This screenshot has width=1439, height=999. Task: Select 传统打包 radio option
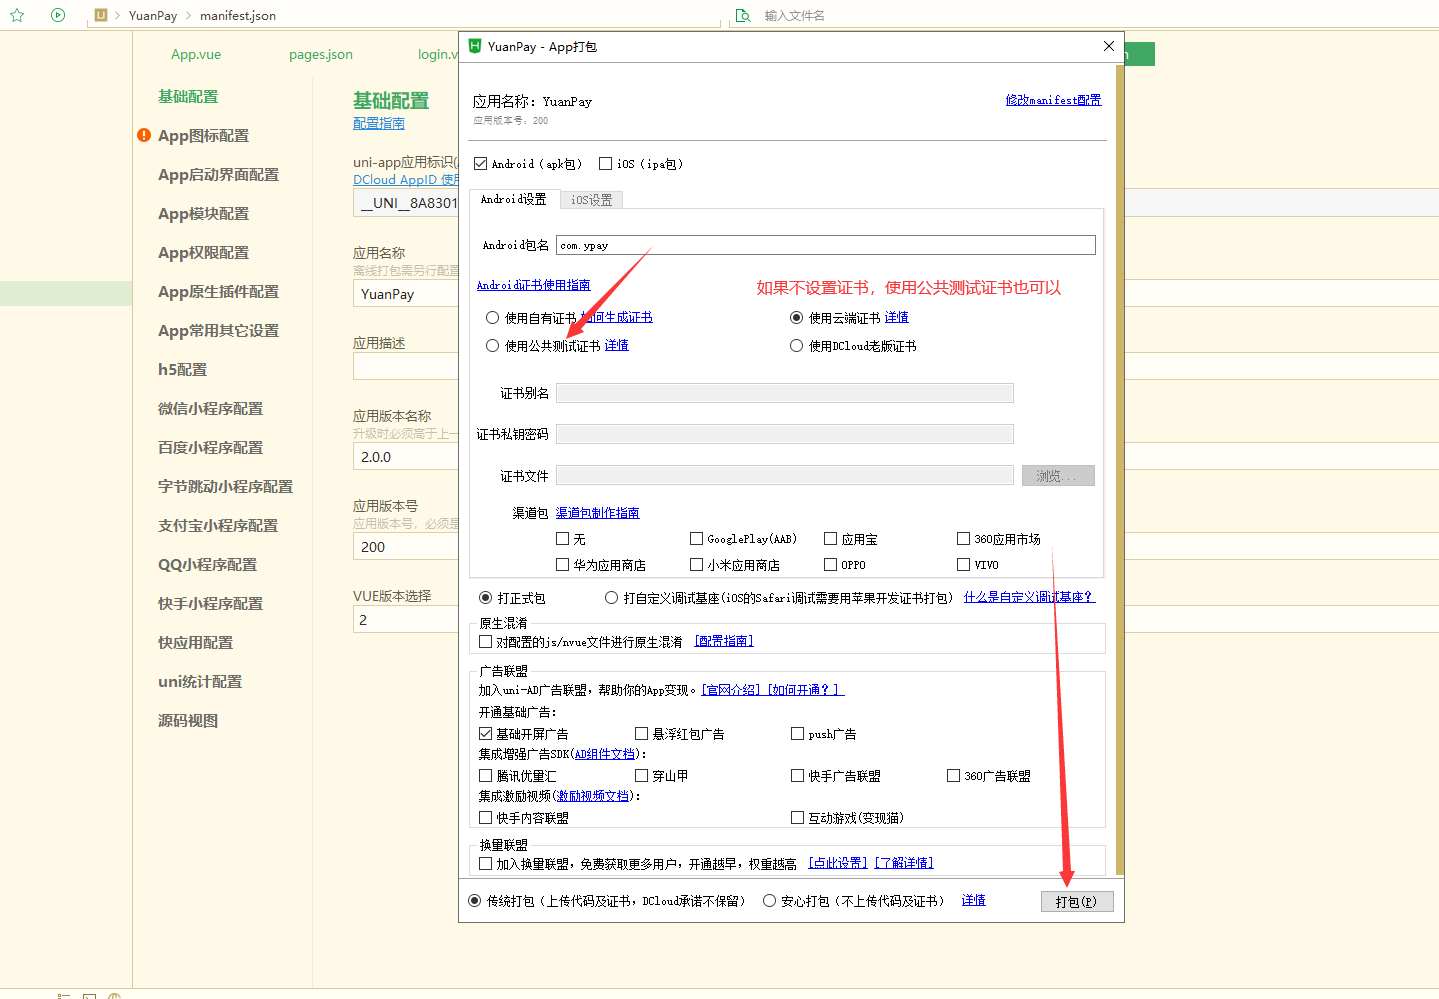pyautogui.click(x=474, y=901)
